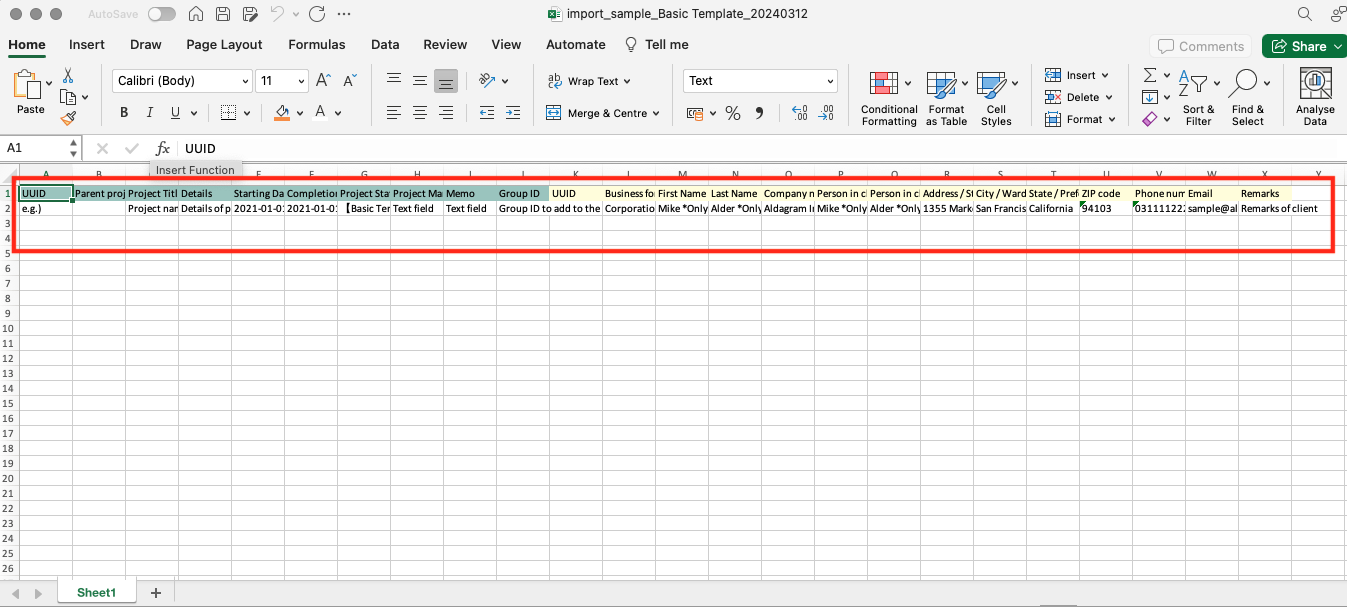Image resolution: width=1347 pixels, height=607 pixels.
Task: Toggle bold formatting
Action: 123,112
